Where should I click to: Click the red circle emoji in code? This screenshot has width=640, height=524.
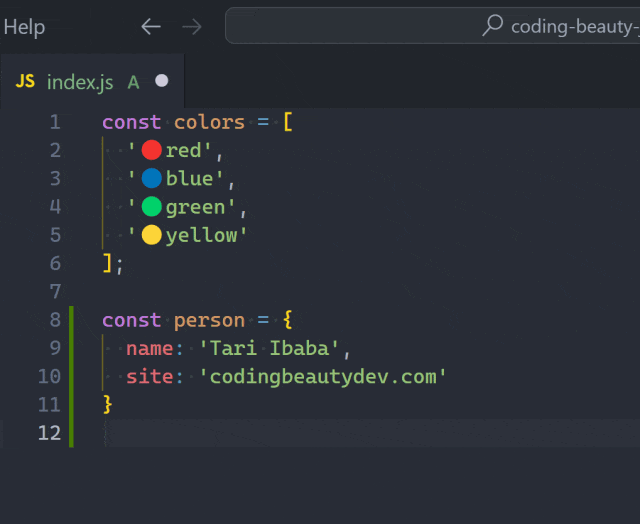coord(151,150)
